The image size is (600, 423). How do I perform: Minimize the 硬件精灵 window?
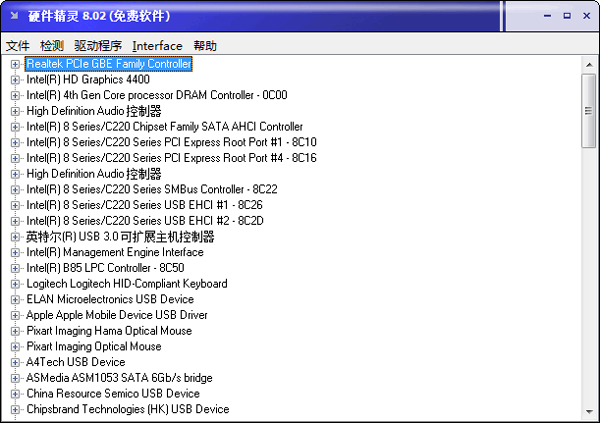click(x=548, y=16)
